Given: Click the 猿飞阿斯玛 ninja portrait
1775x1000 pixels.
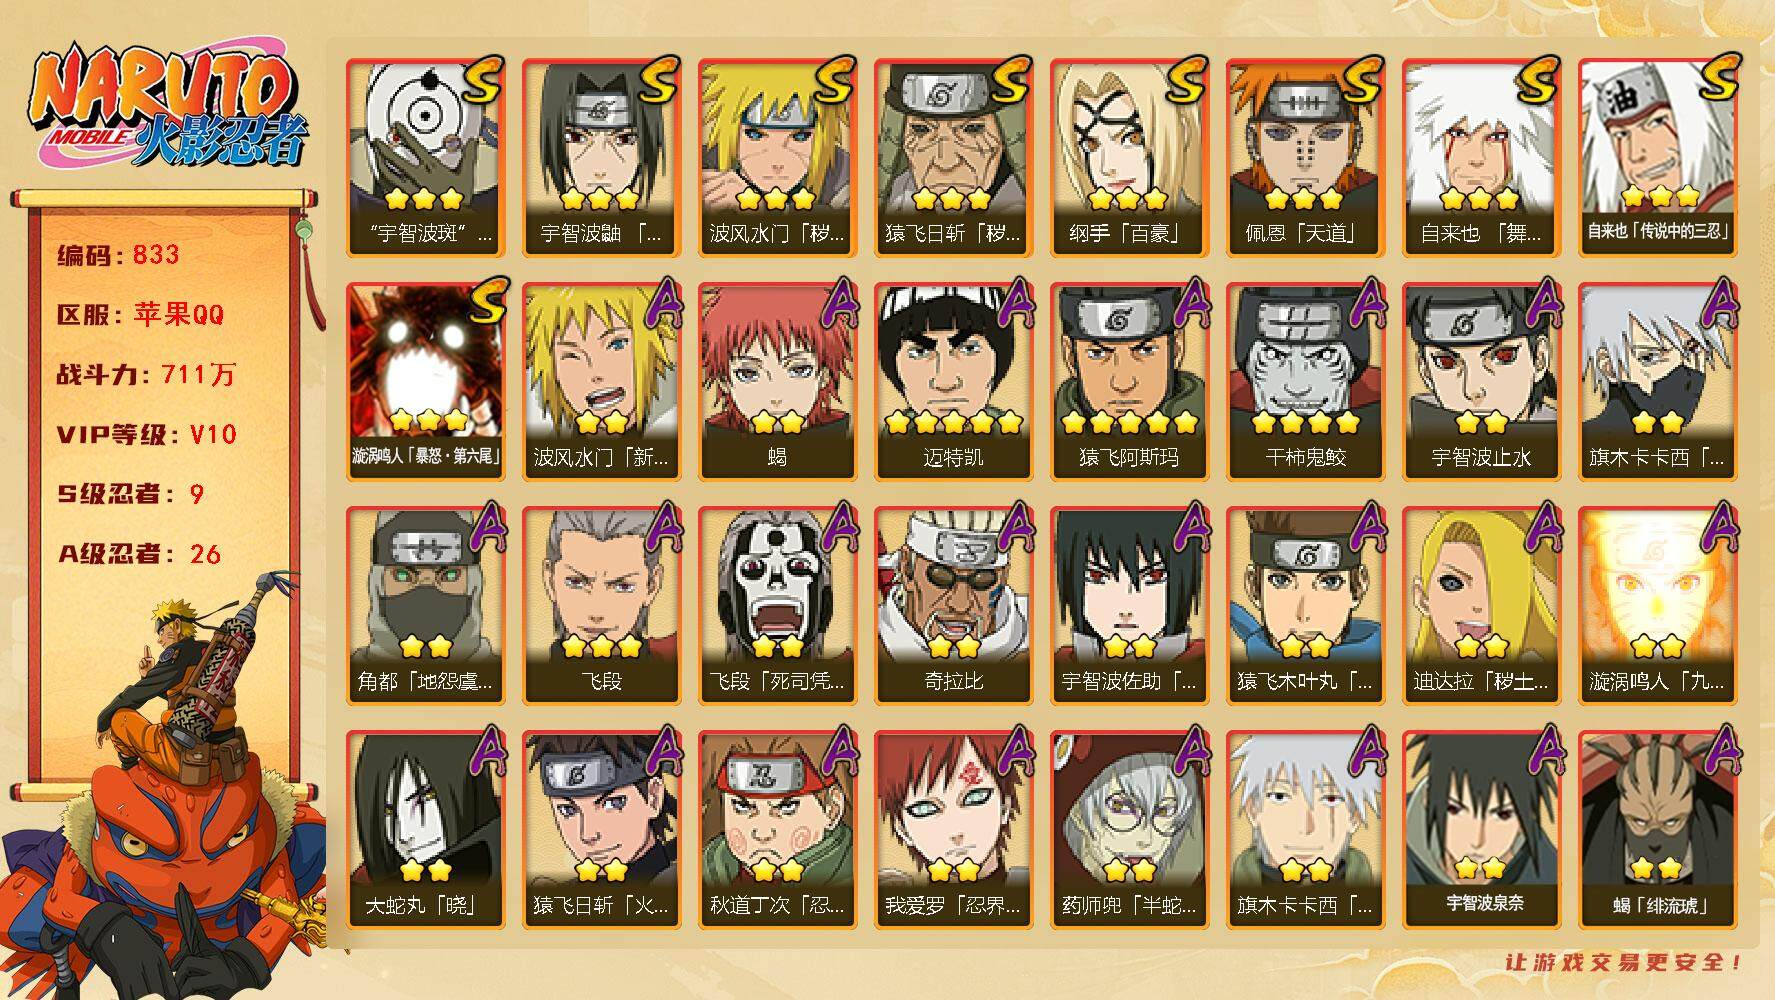Looking at the screenshot, I should click(1129, 382).
